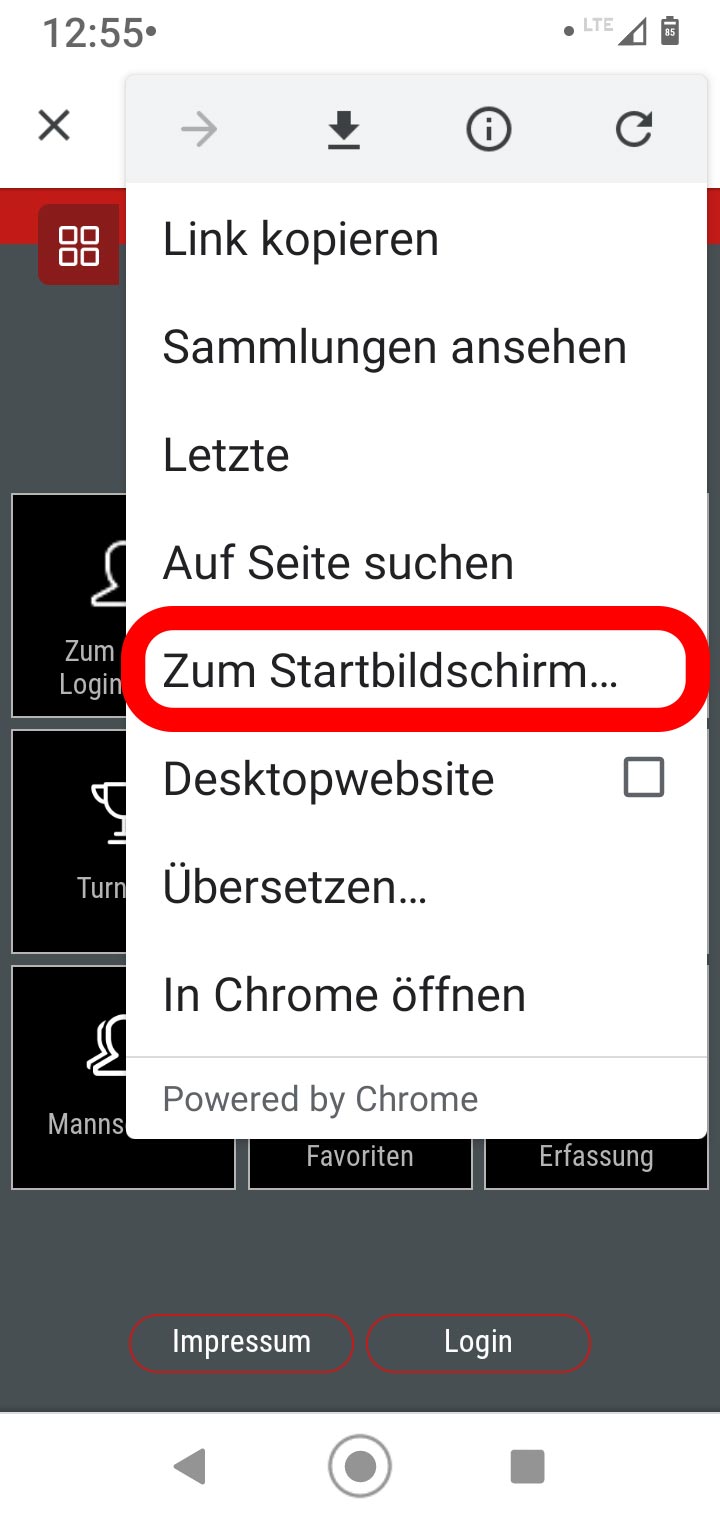Select Auf Seite suchen
The image size is (720, 1520).
[x=416, y=563]
